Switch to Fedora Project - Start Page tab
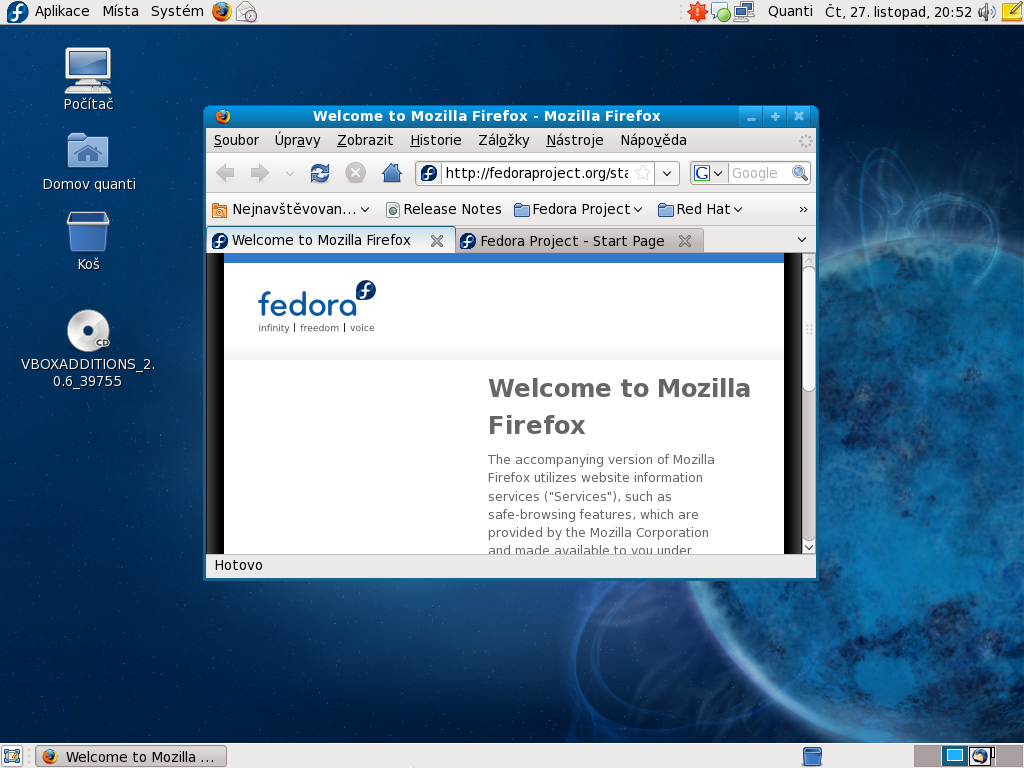 point(580,241)
